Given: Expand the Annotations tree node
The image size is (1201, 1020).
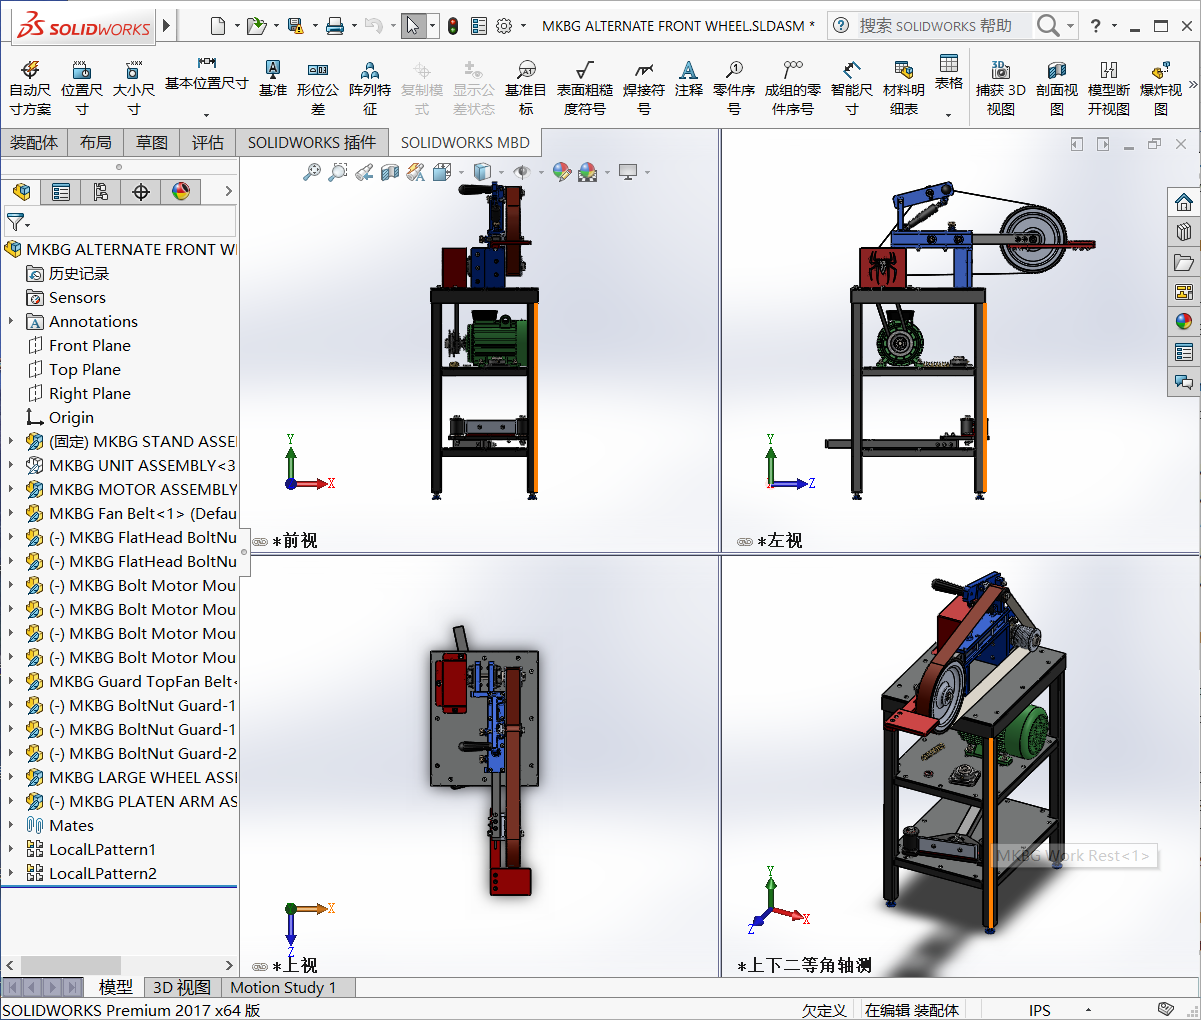Looking at the screenshot, I should point(11,321).
